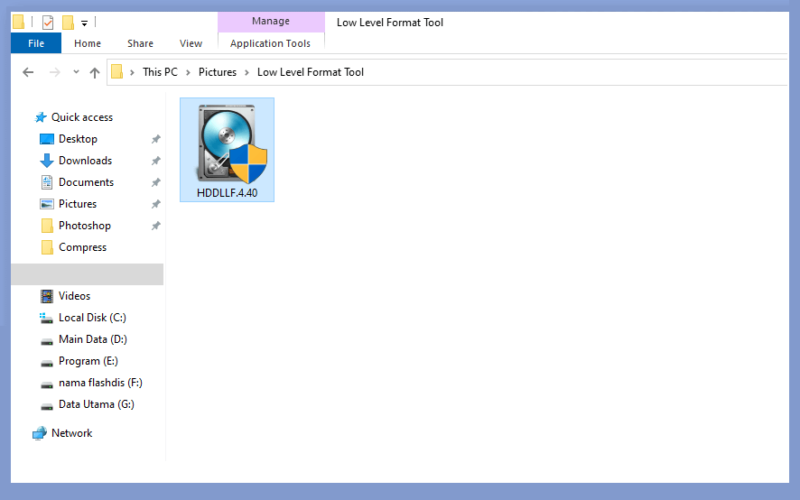Select Data Utama (G:) label
This screenshot has height=500, width=800.
[96, 405]
